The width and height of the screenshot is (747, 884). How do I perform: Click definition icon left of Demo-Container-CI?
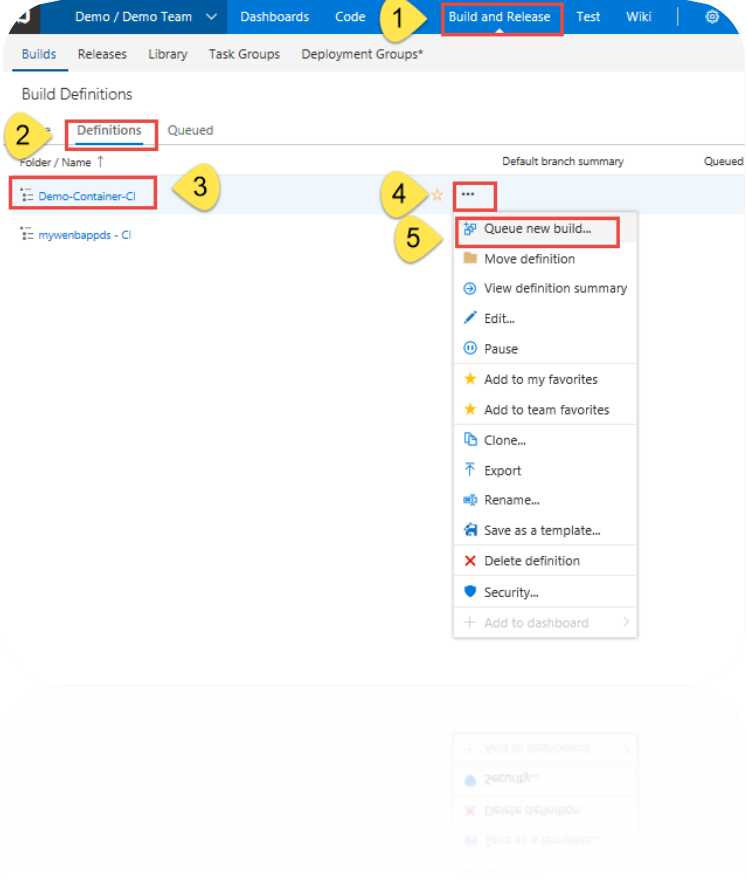pos(26,195)
